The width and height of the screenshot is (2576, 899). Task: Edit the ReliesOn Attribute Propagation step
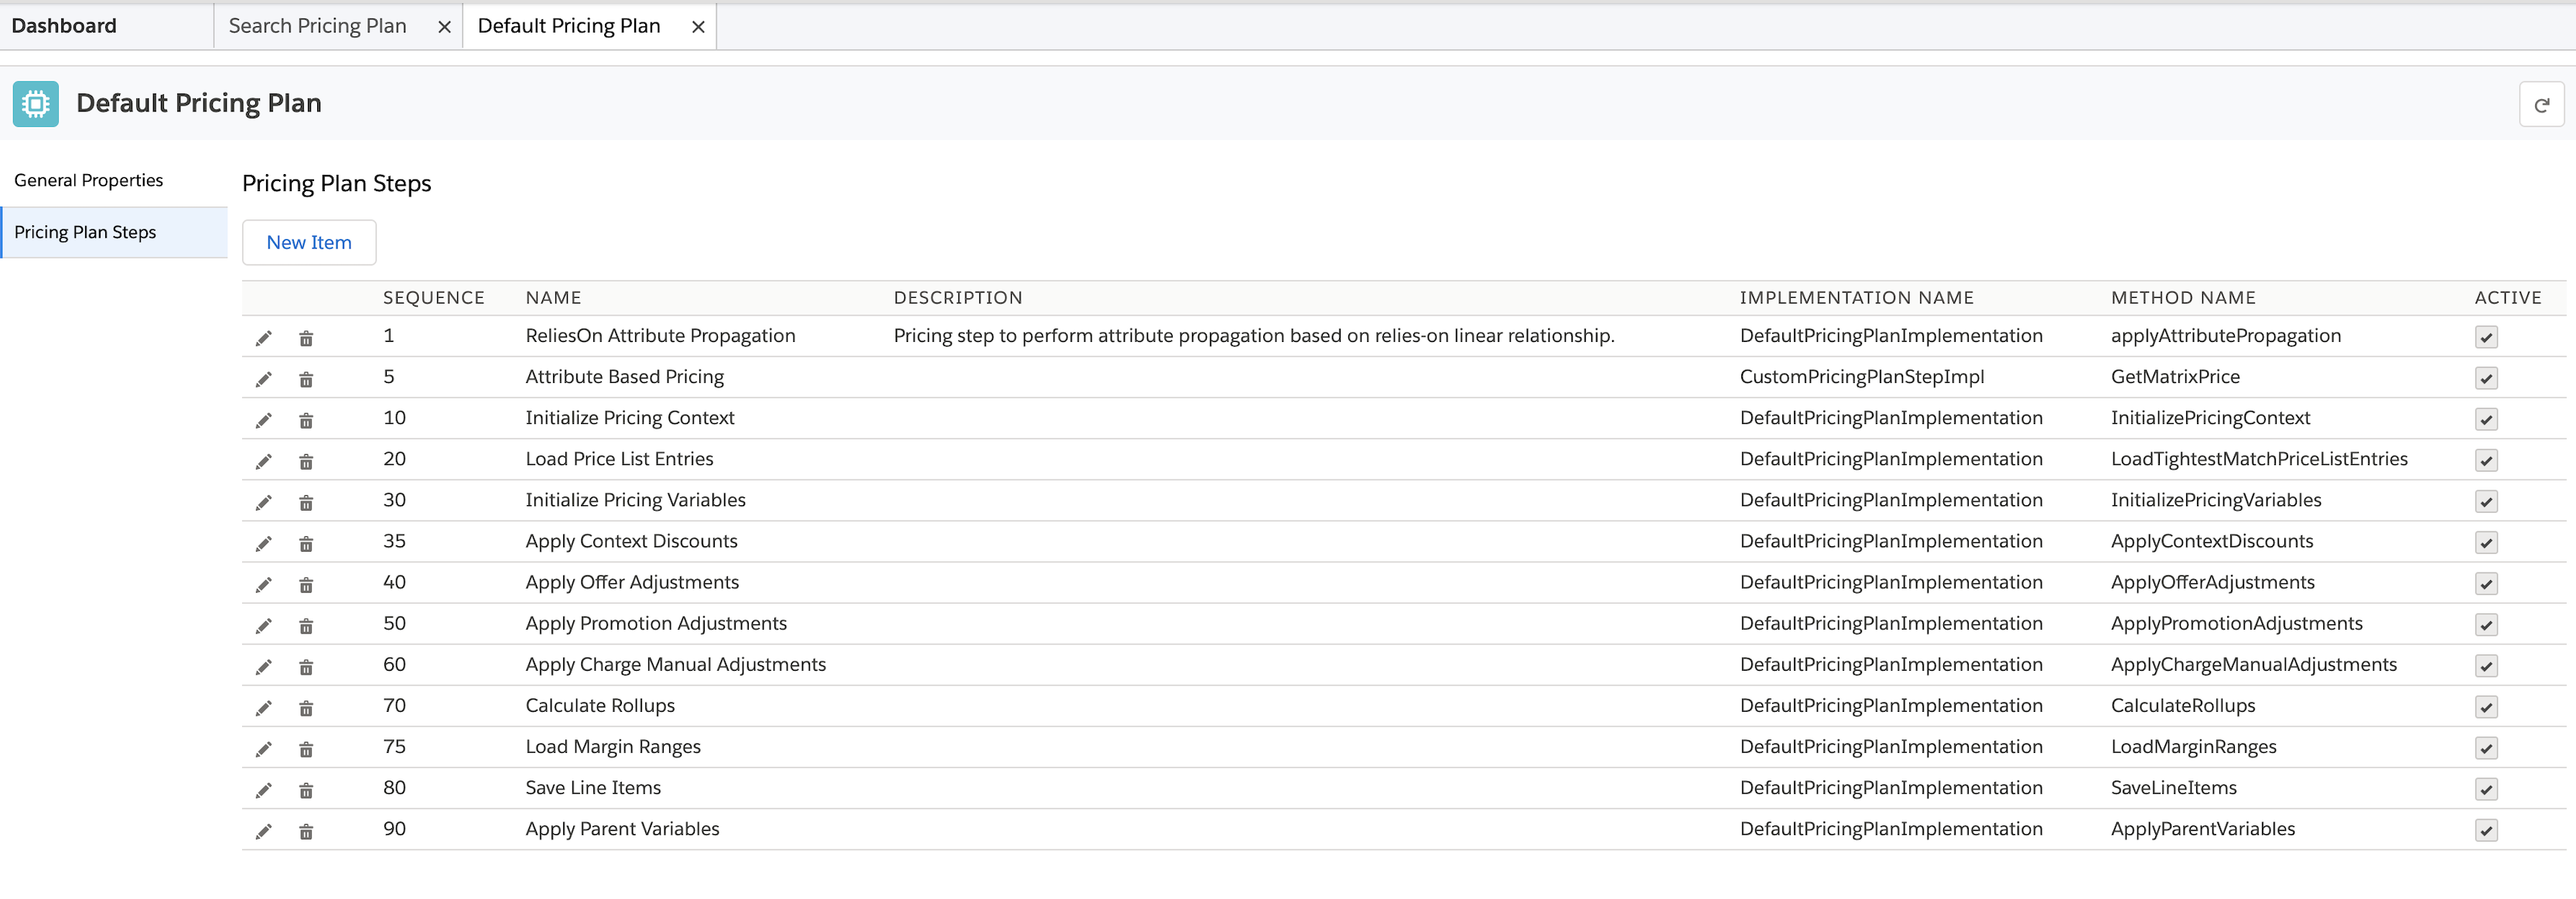pyautogui.click(x=263, y=338)
